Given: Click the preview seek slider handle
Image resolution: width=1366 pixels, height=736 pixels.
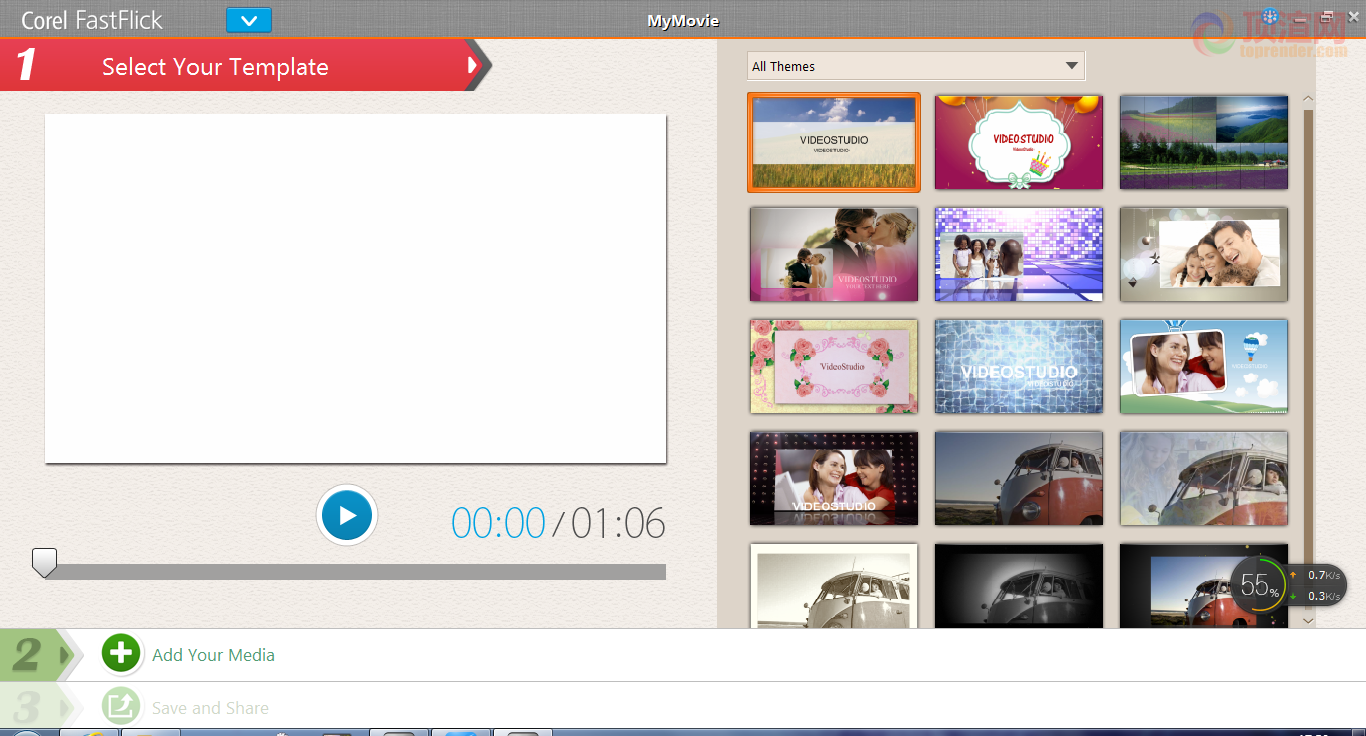Looking at the screenshot, I should click(x=44, y=563).
